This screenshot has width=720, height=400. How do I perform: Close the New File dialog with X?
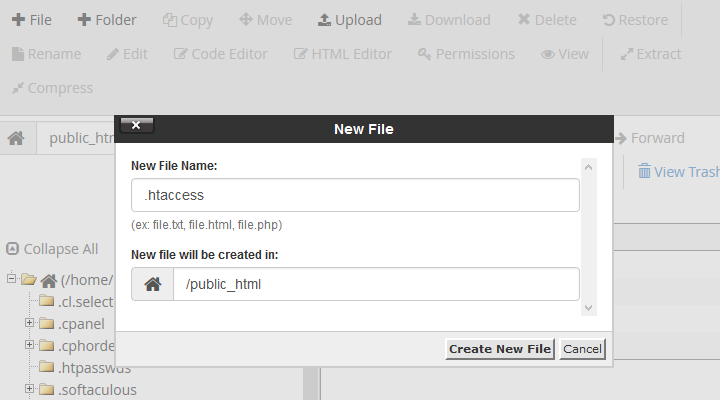[136, 125]
